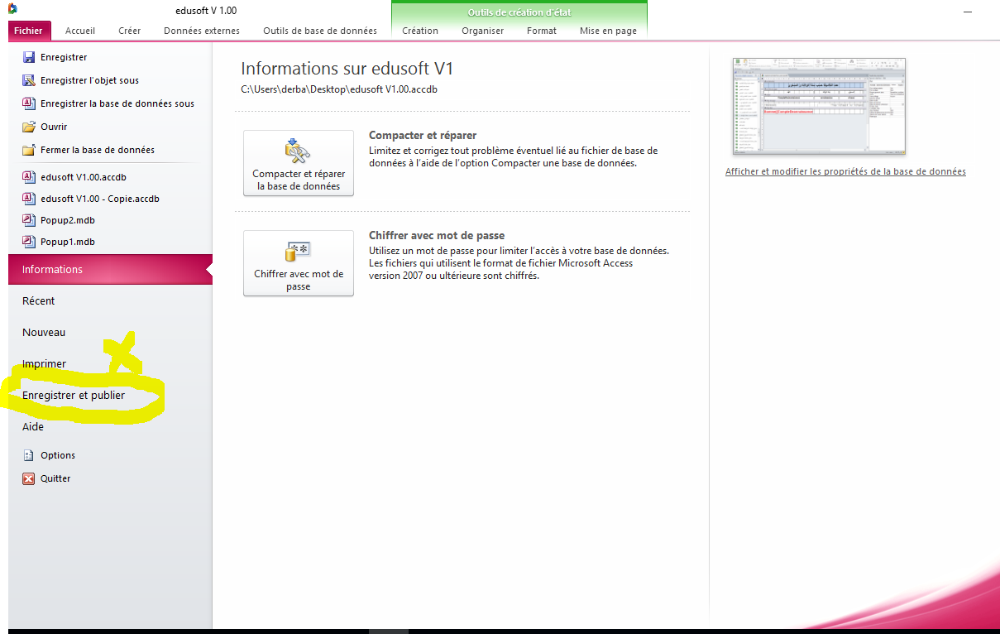
Task: Click the Popup1.mdb file icon
Action: point(29,242)
